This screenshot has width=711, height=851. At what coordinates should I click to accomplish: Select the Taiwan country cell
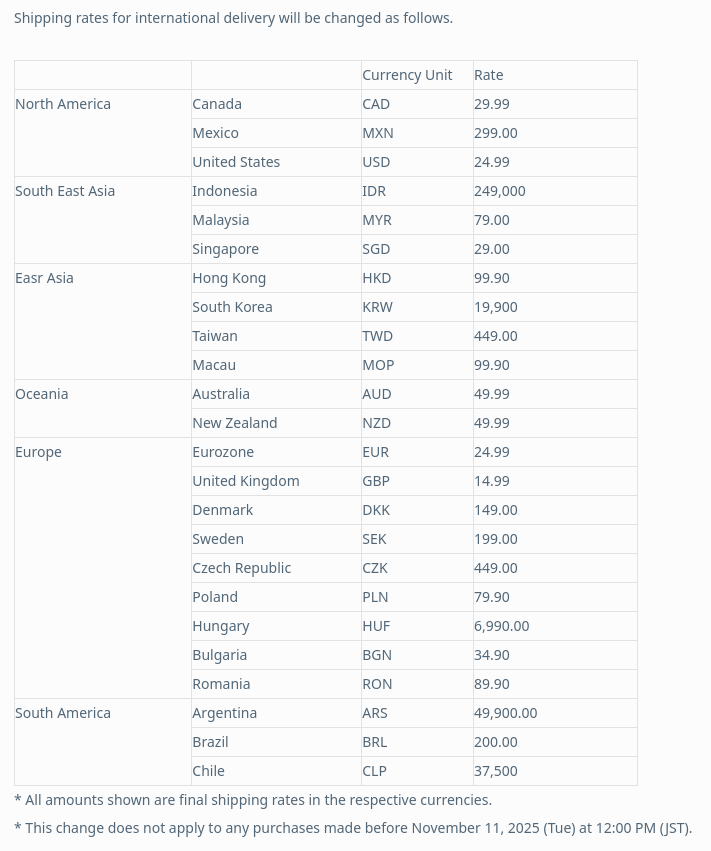pos(215,336)
